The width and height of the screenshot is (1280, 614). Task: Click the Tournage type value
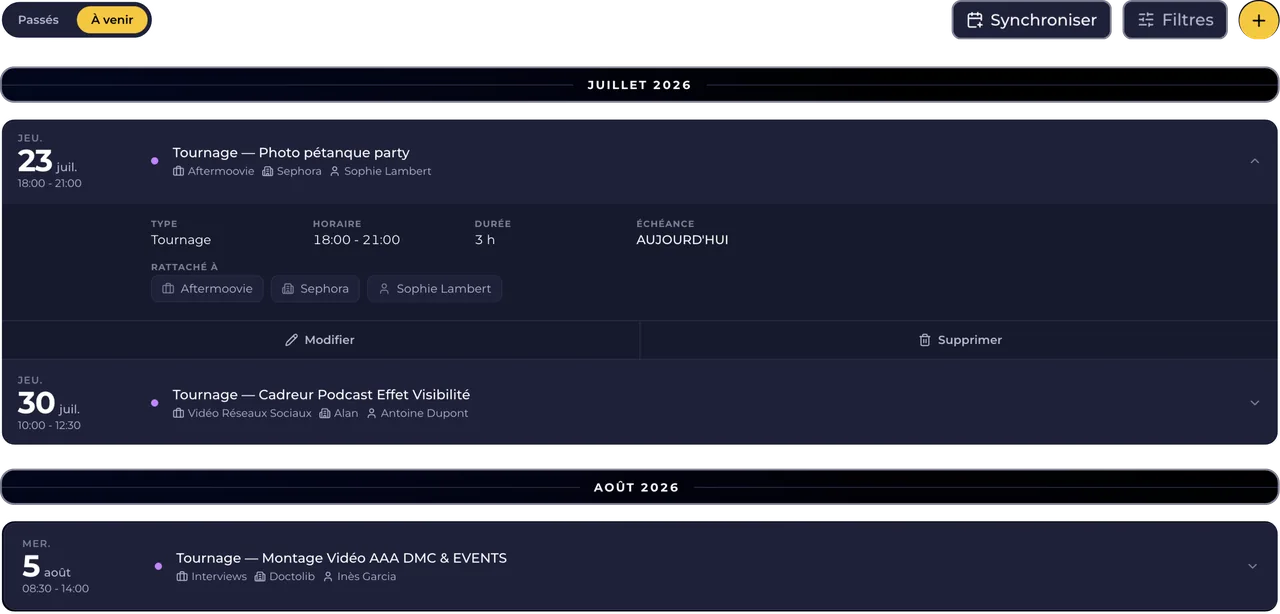(181, 240)
